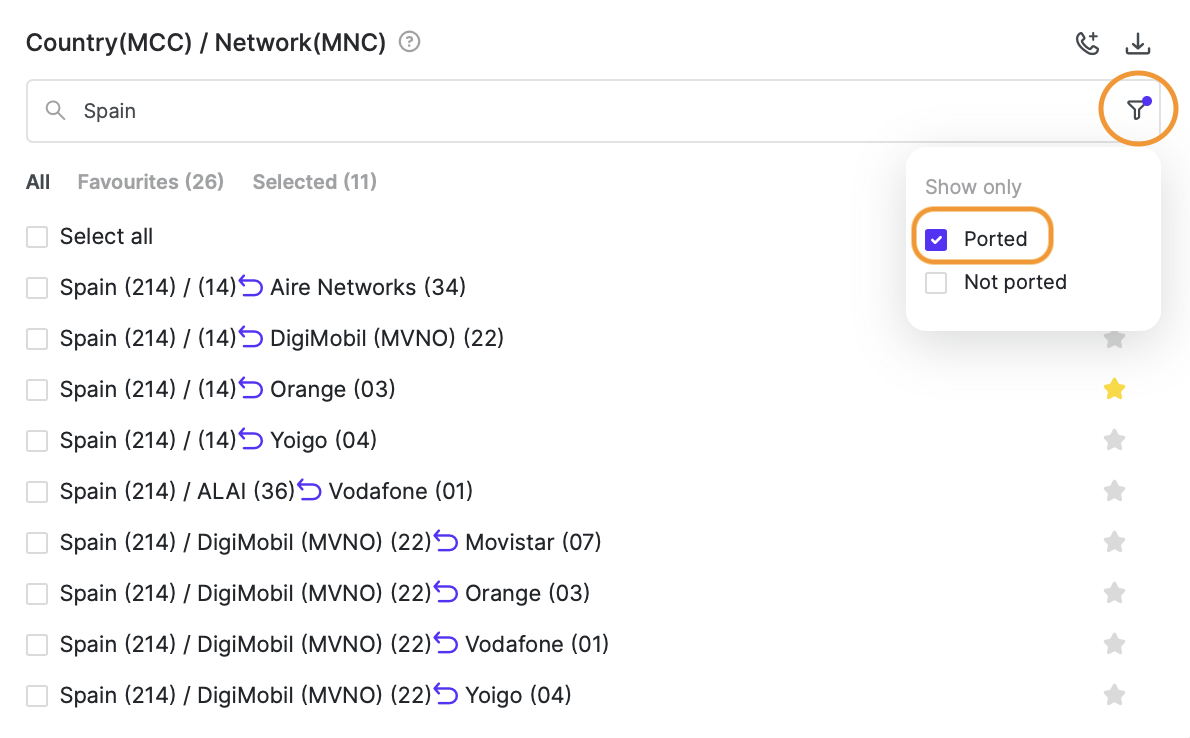Open the Selected (11) tab
The image size is (1190, 738).
pyautogui.click(x=314, y=182)
